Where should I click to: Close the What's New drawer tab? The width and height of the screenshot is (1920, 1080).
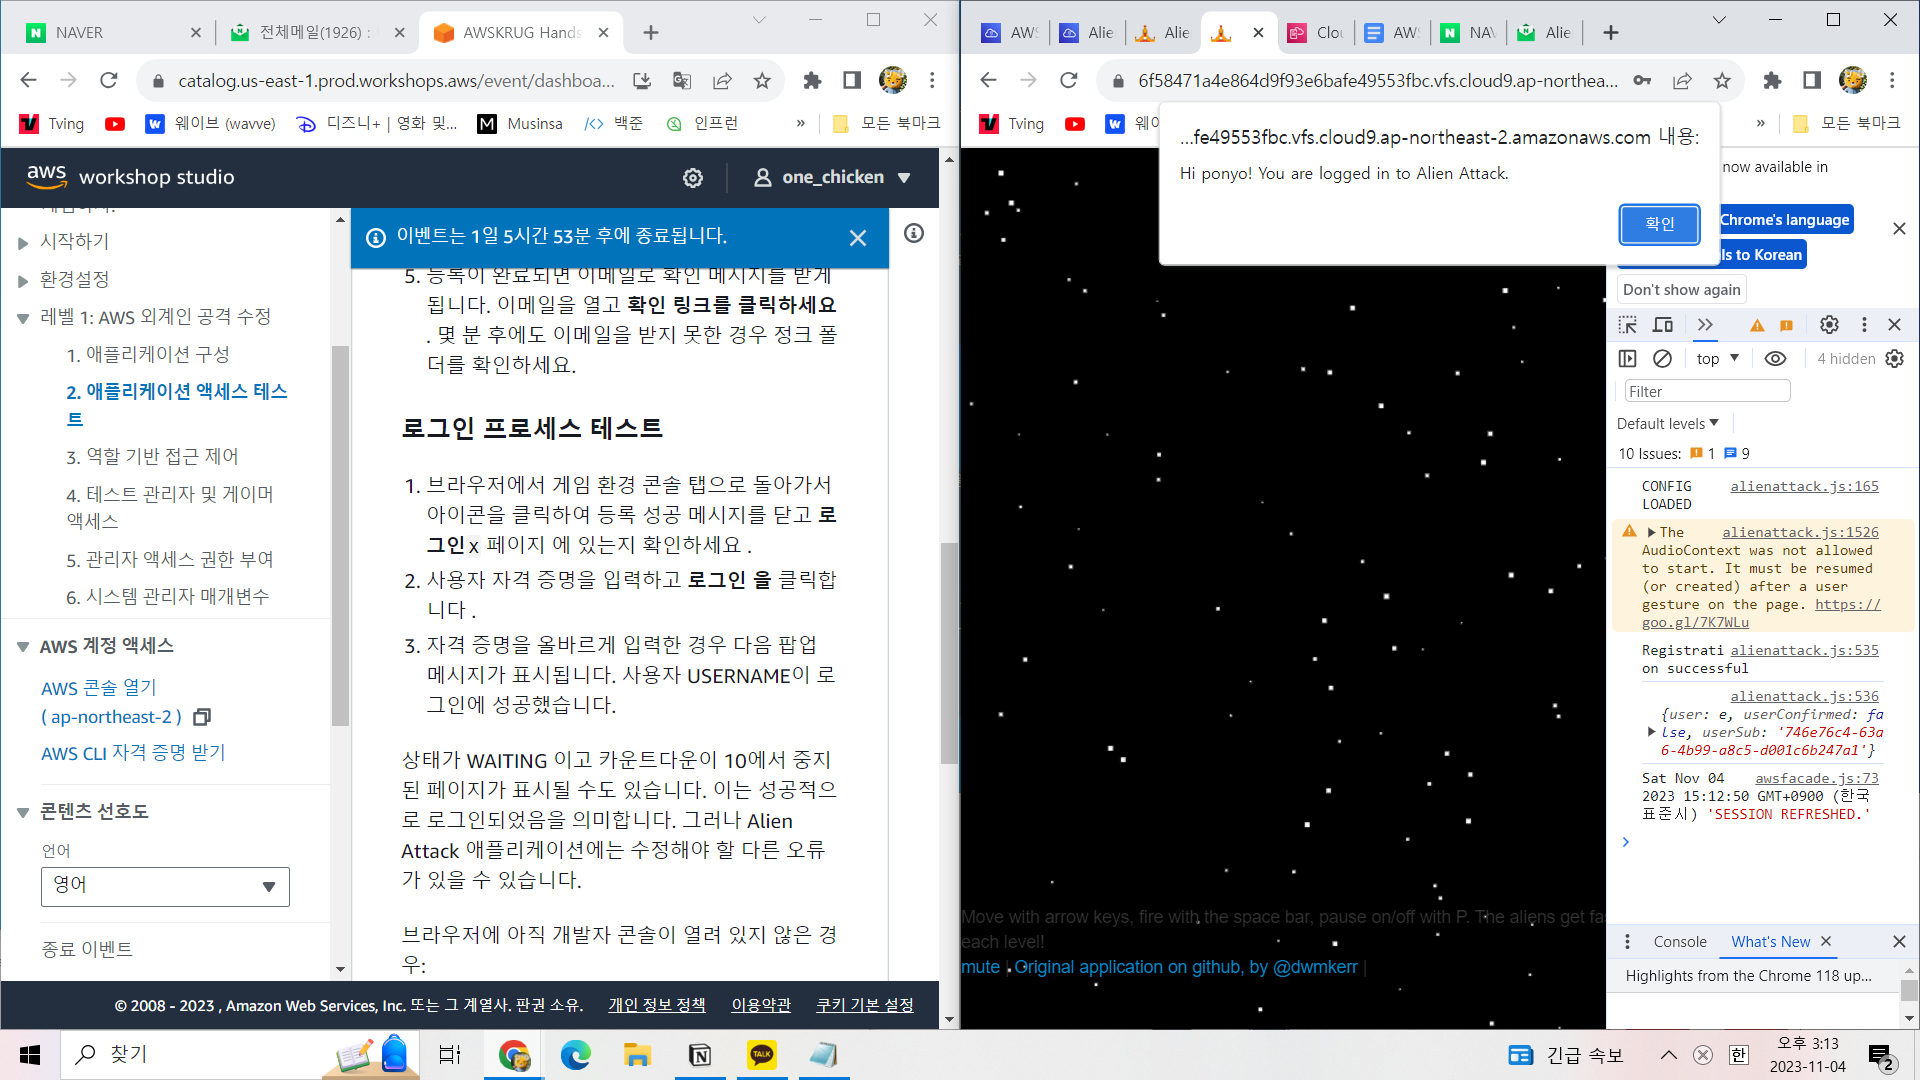pyautogui.click(x=1826, y=942)
